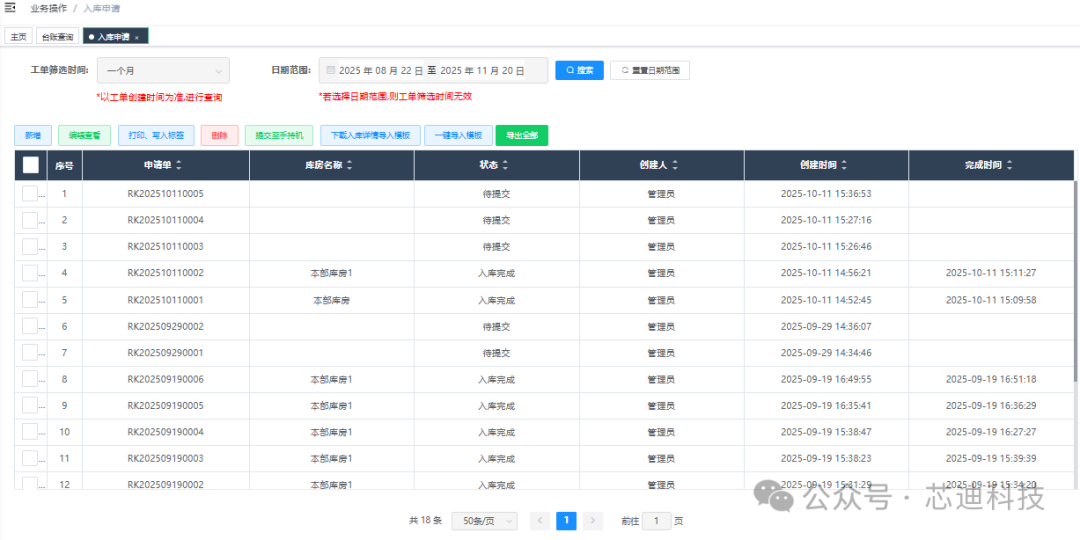
Task: Click the application number RK202509190003
Action: click(x=165, y=458)
